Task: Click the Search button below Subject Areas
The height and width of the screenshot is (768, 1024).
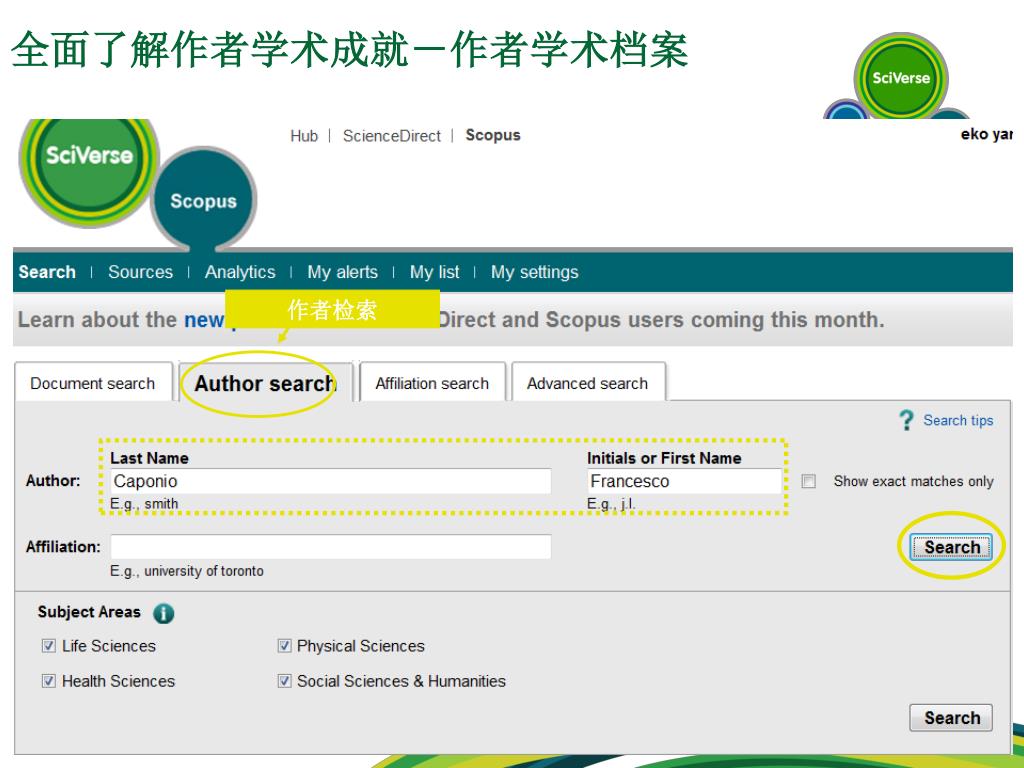Action: coord(952,718)
